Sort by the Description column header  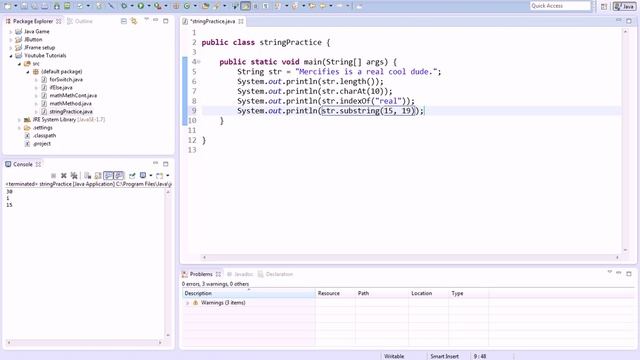pos(249,293)
